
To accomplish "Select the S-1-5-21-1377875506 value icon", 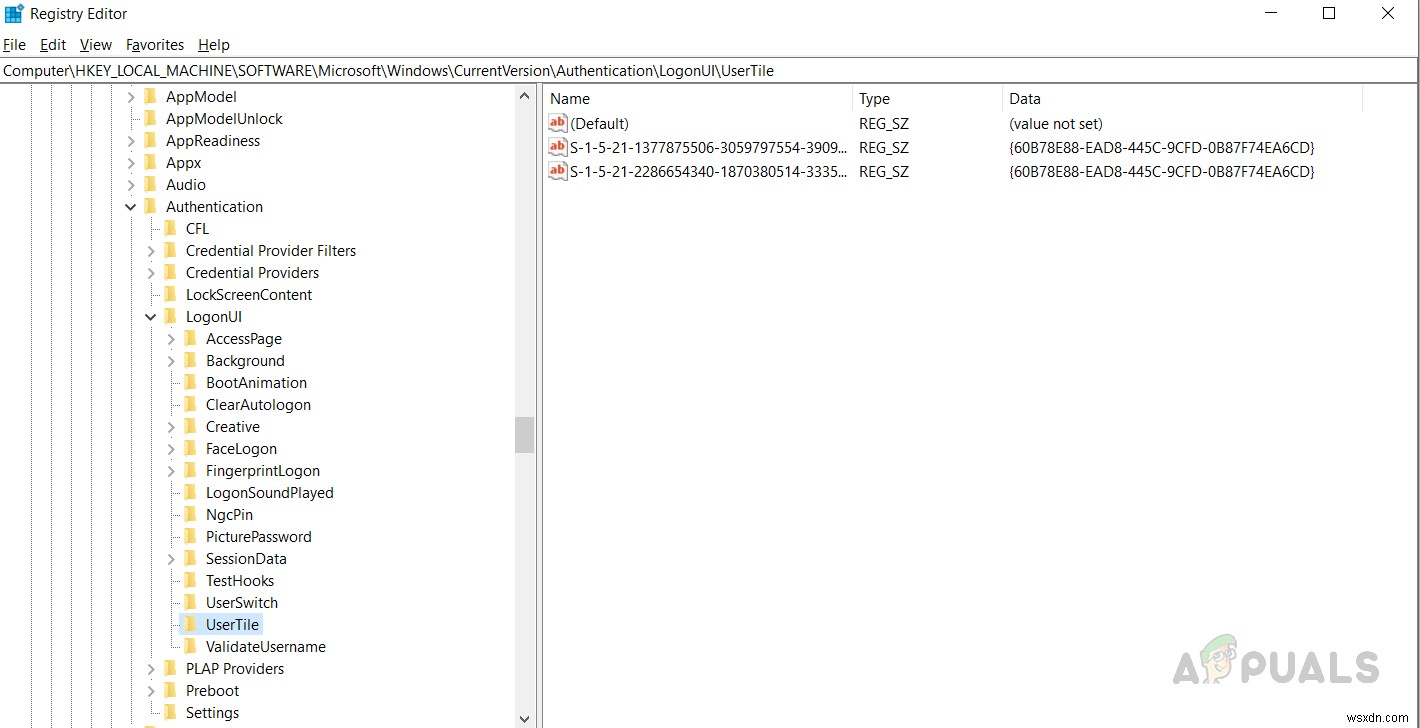I will point(558,147).
